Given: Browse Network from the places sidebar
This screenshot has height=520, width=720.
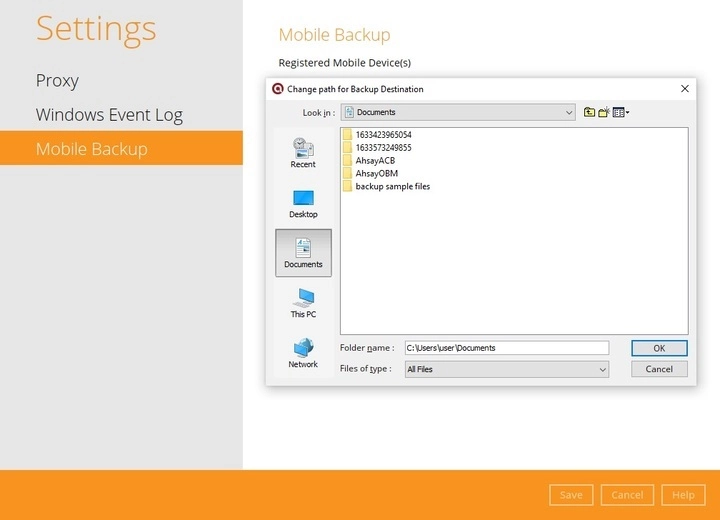Looking at the screenshot, I should click(x=303, y=353).
